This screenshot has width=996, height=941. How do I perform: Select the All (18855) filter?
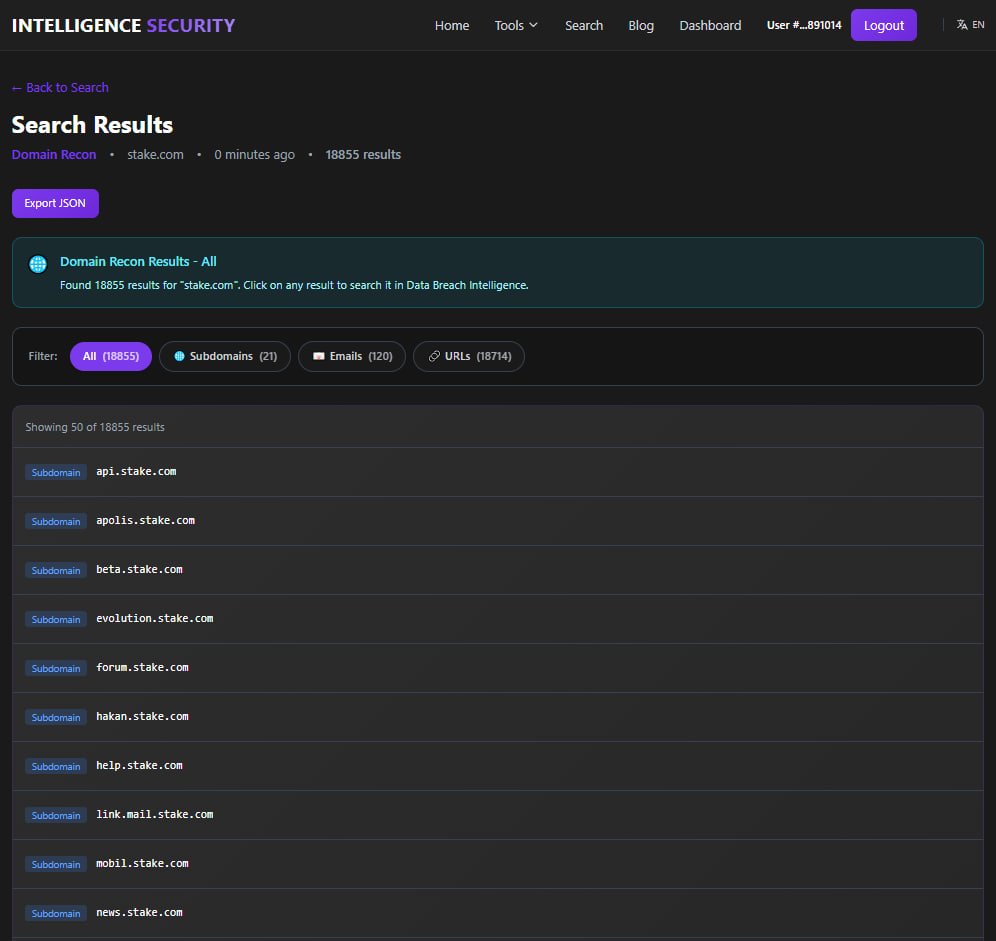pos(111,356)
